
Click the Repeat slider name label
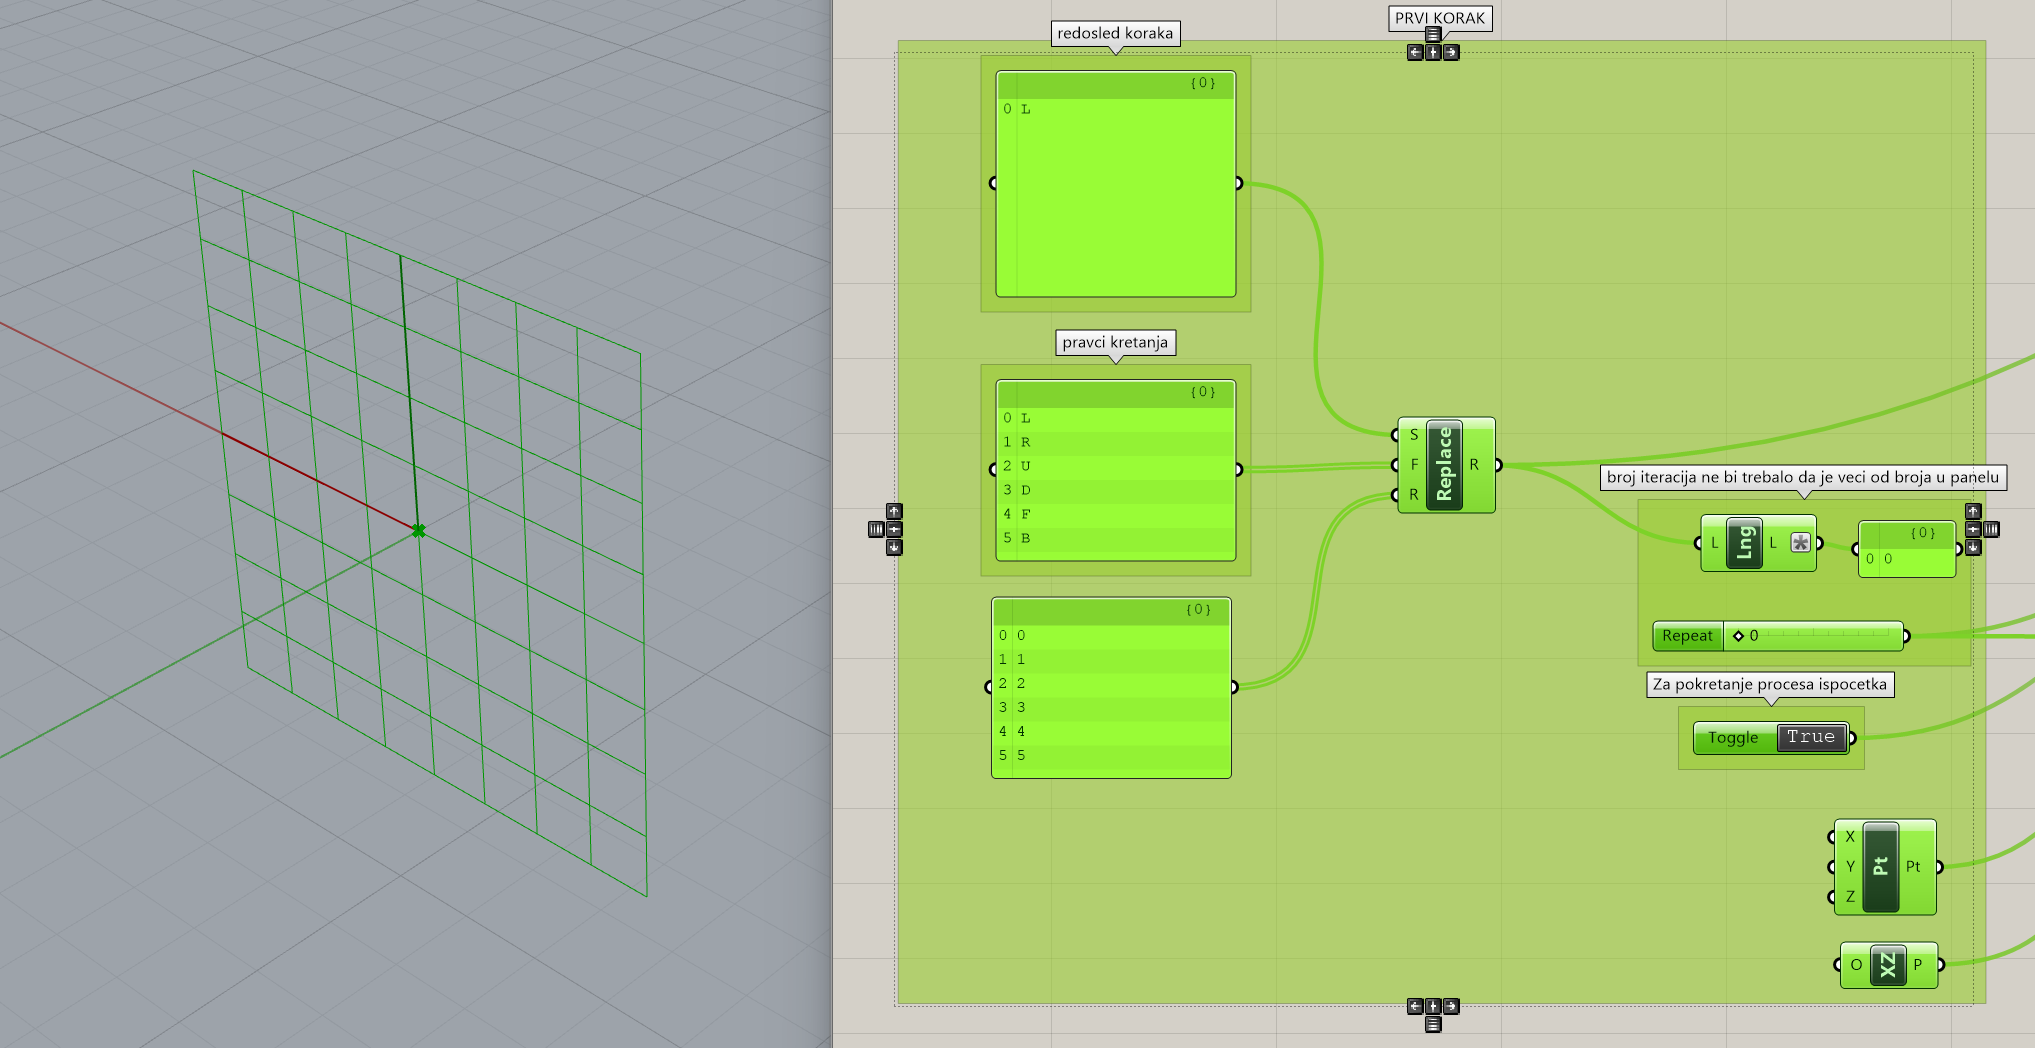pos(1687,636)
